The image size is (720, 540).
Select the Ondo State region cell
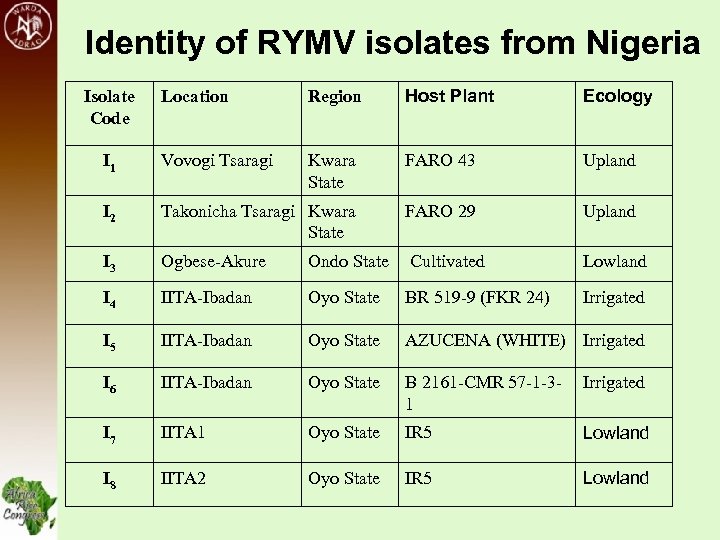pyautogui.click(x=348, y=261)
